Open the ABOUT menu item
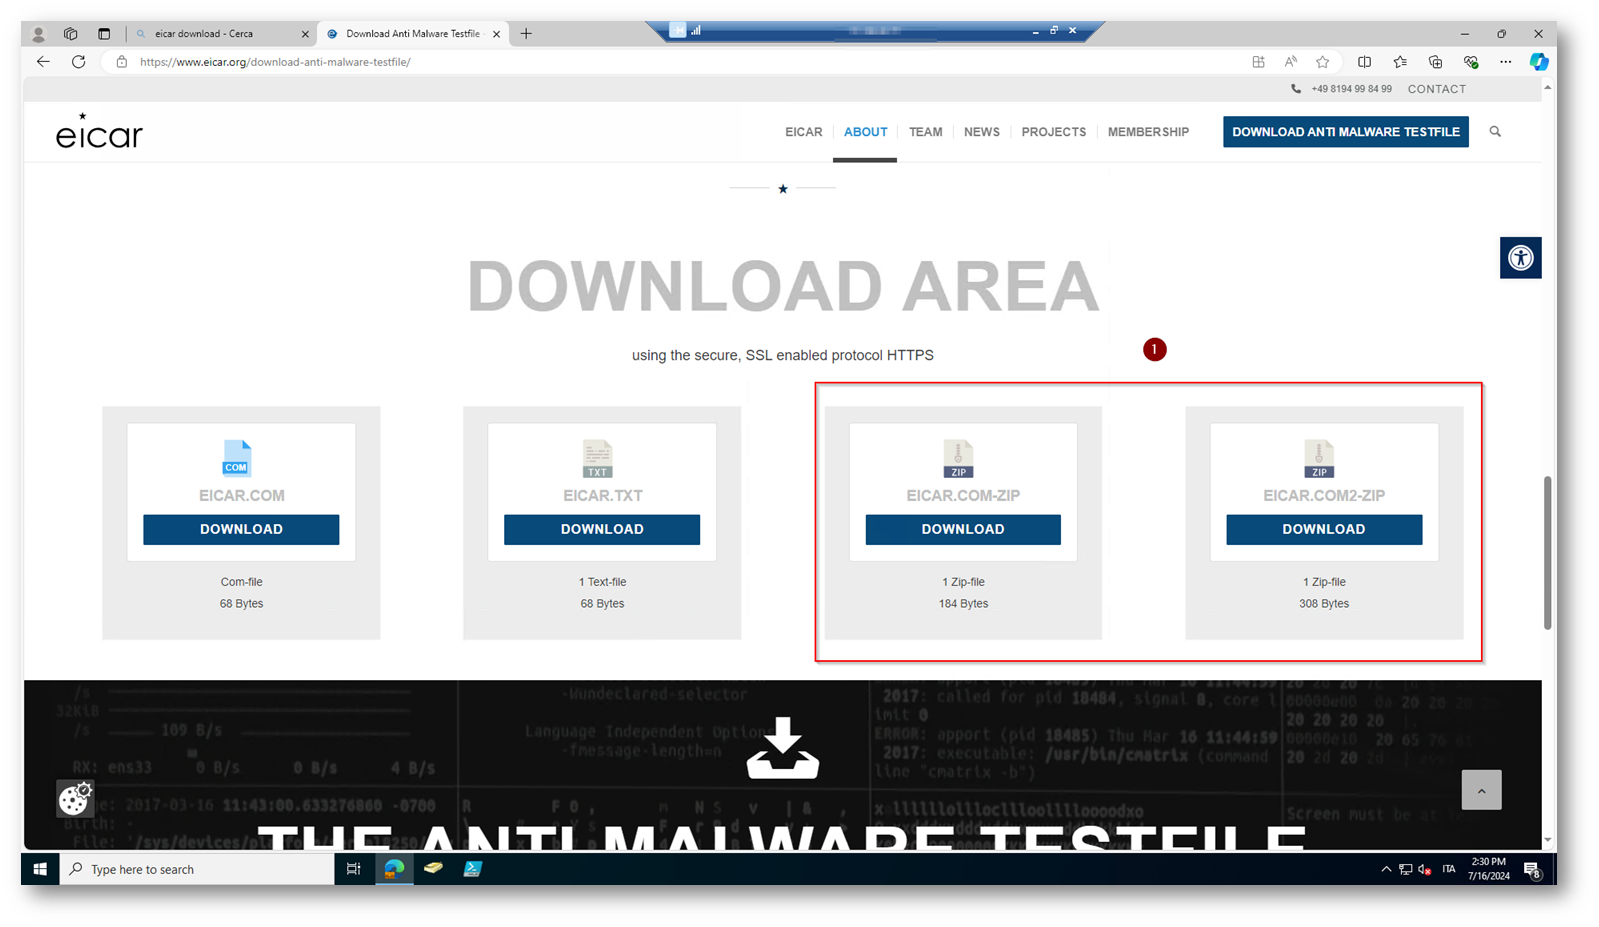This screenshot has height=927, width=1599. point(865,132)
